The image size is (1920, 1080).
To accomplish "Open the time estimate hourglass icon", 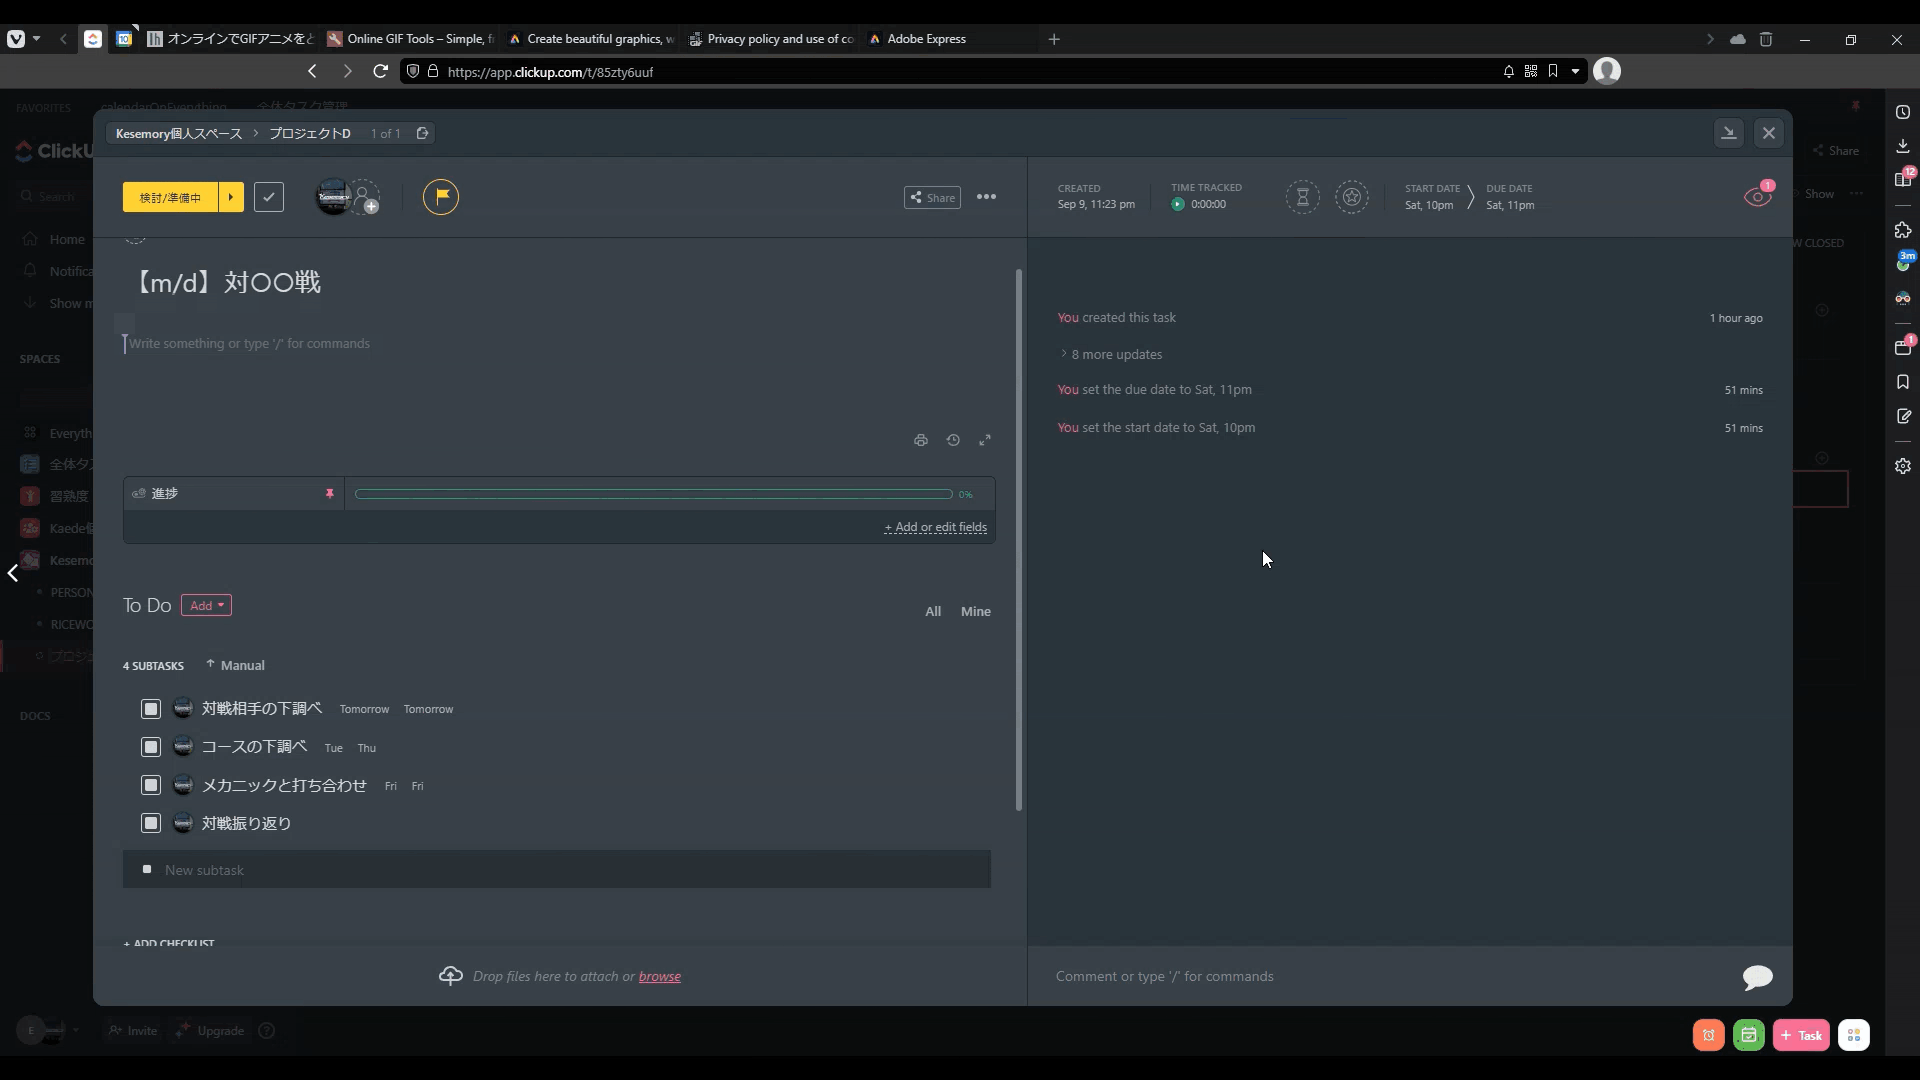I will pyautogui.click(x=1302, y=197).
